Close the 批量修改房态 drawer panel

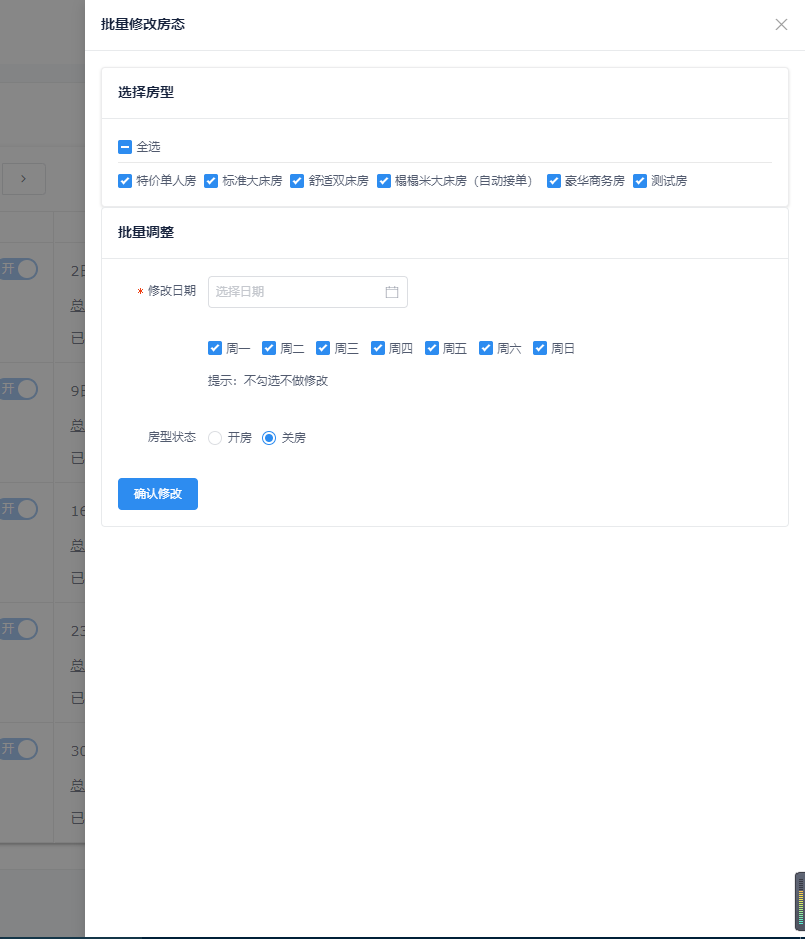coord(781,25)
